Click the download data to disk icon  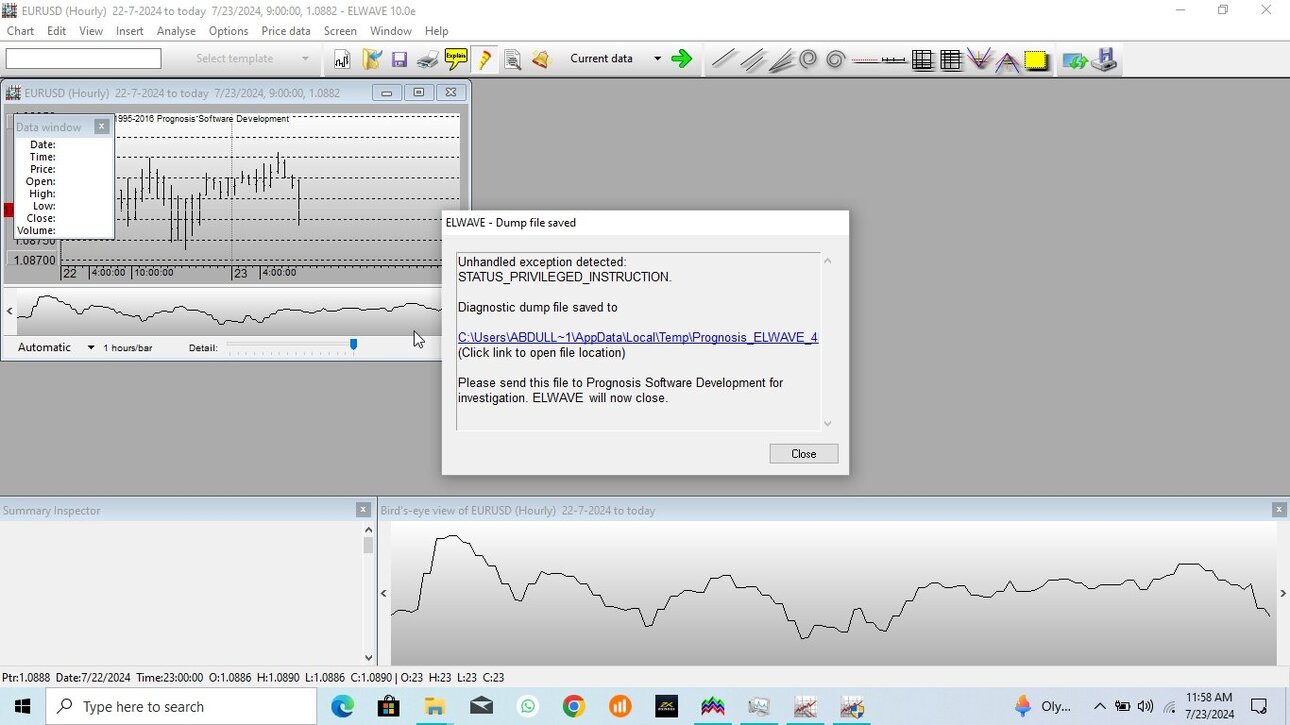coord(1104,60)
